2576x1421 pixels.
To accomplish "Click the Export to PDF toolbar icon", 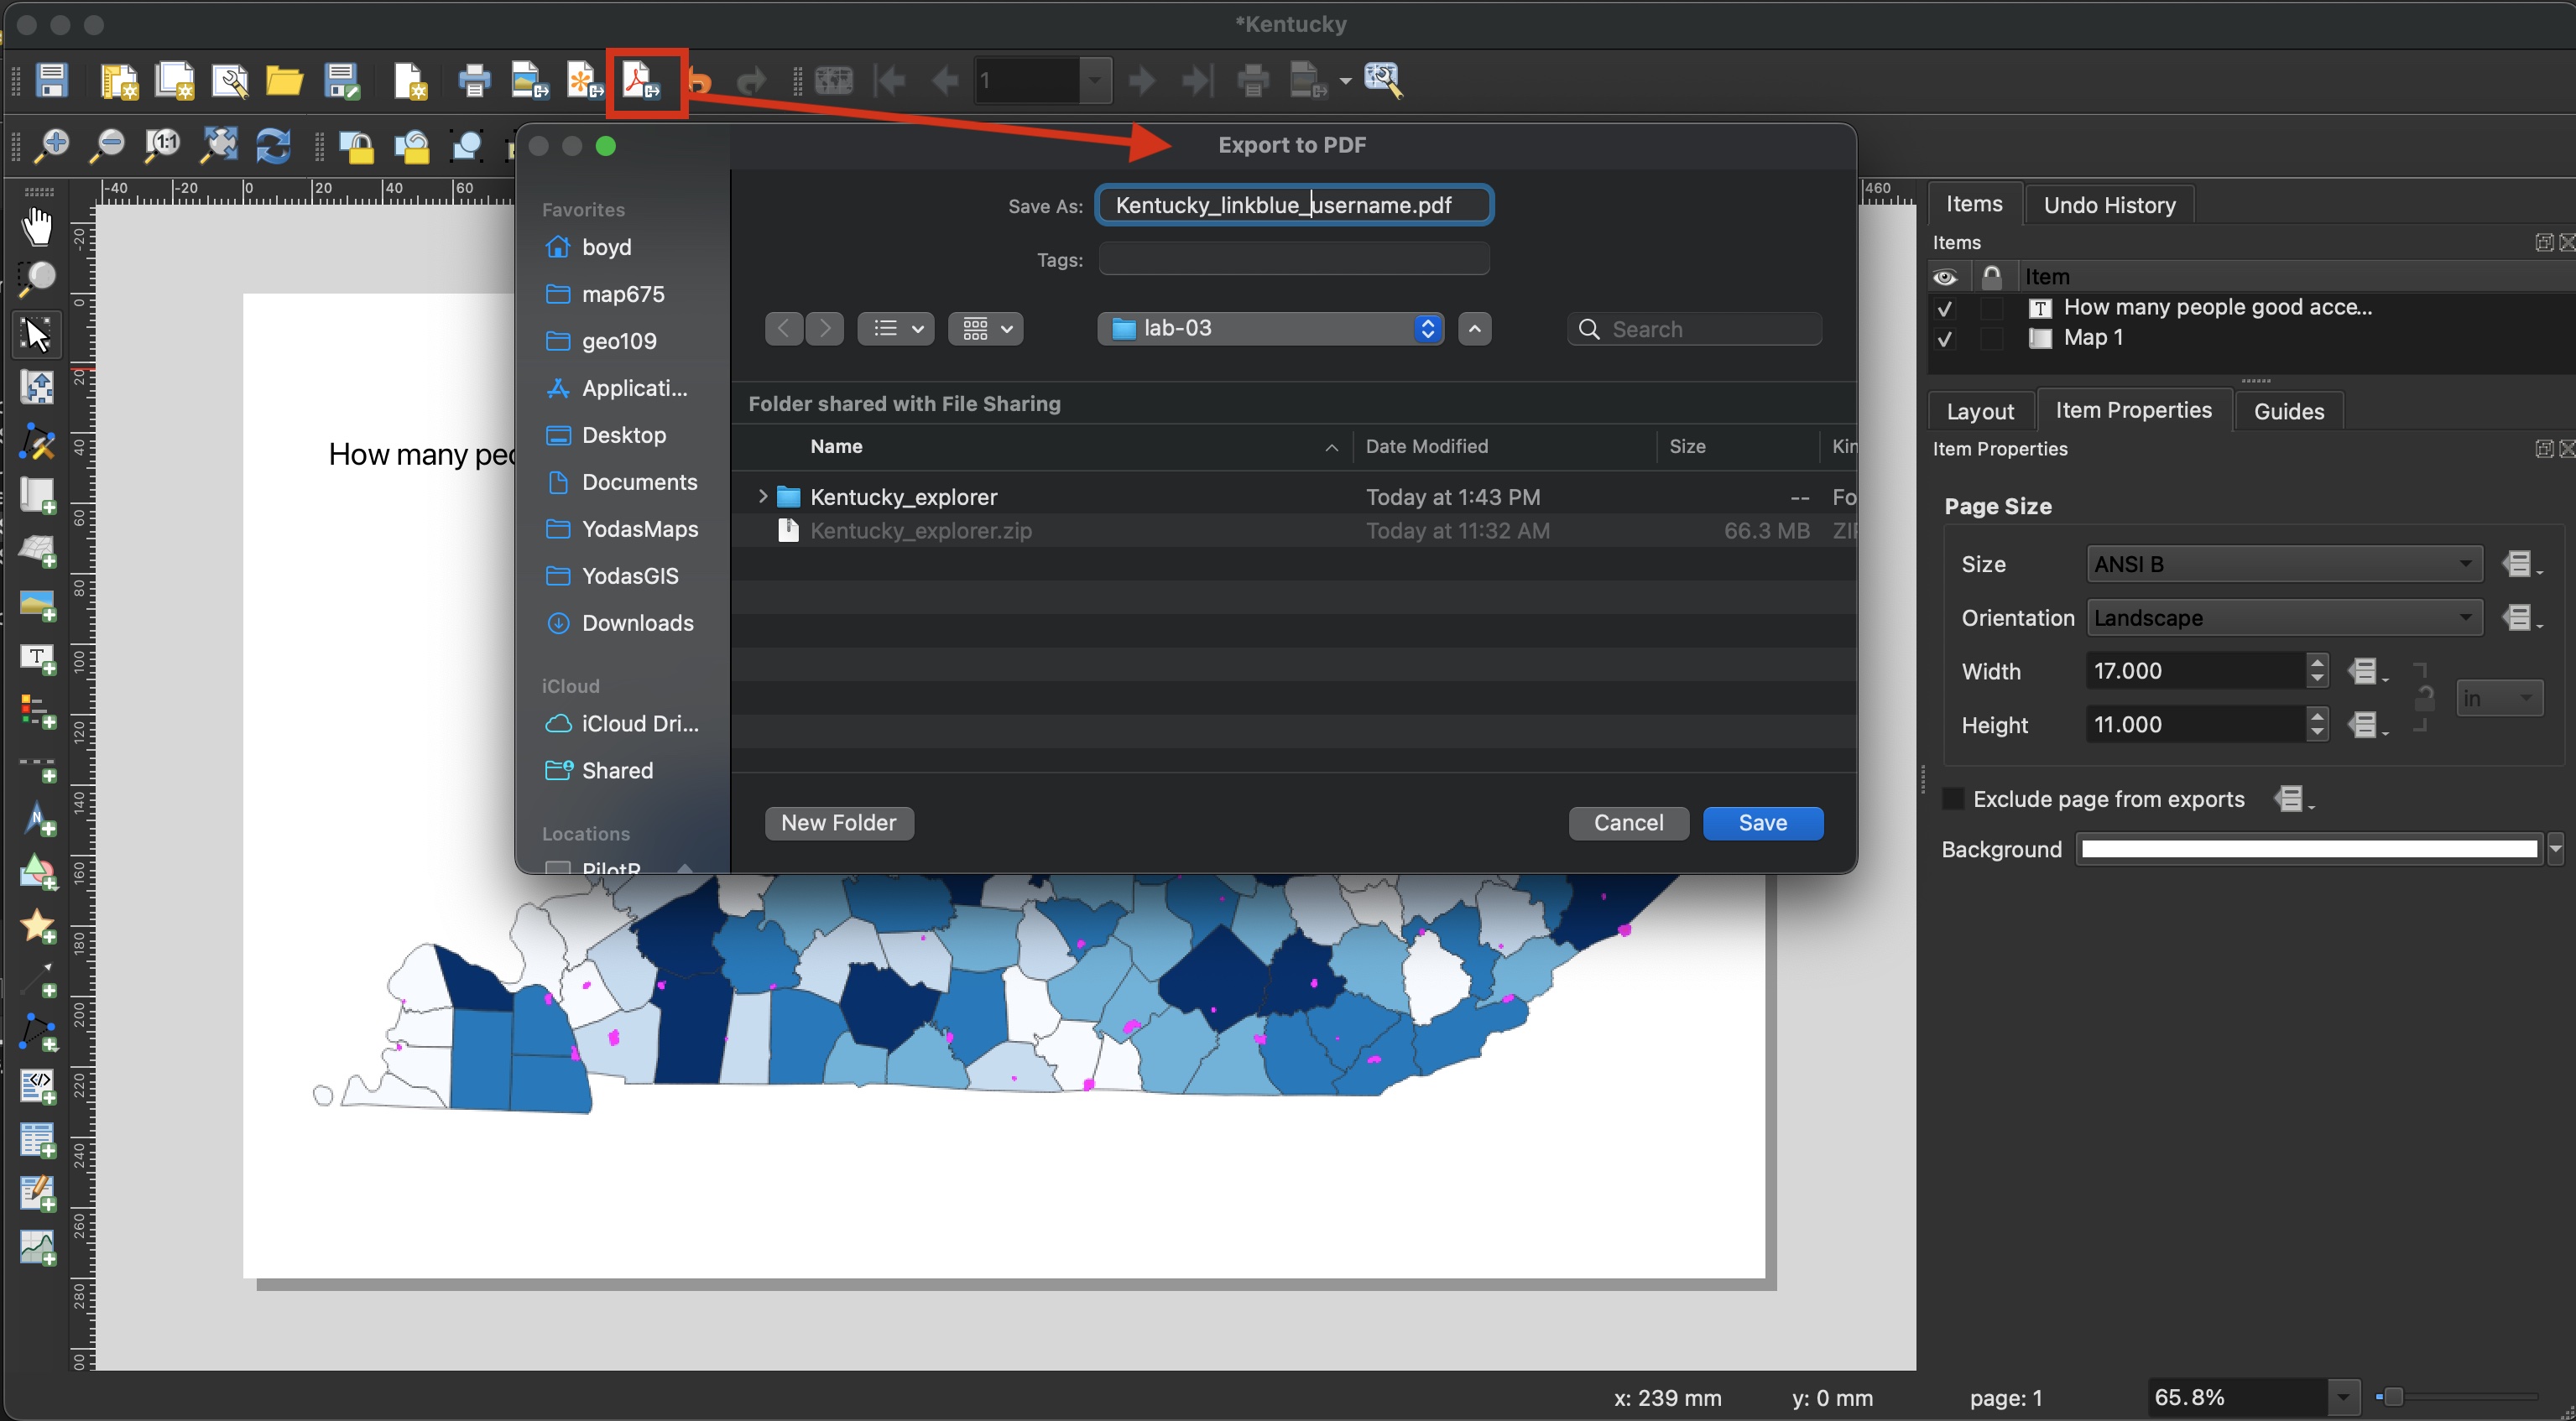I will (x=640, y=81).
